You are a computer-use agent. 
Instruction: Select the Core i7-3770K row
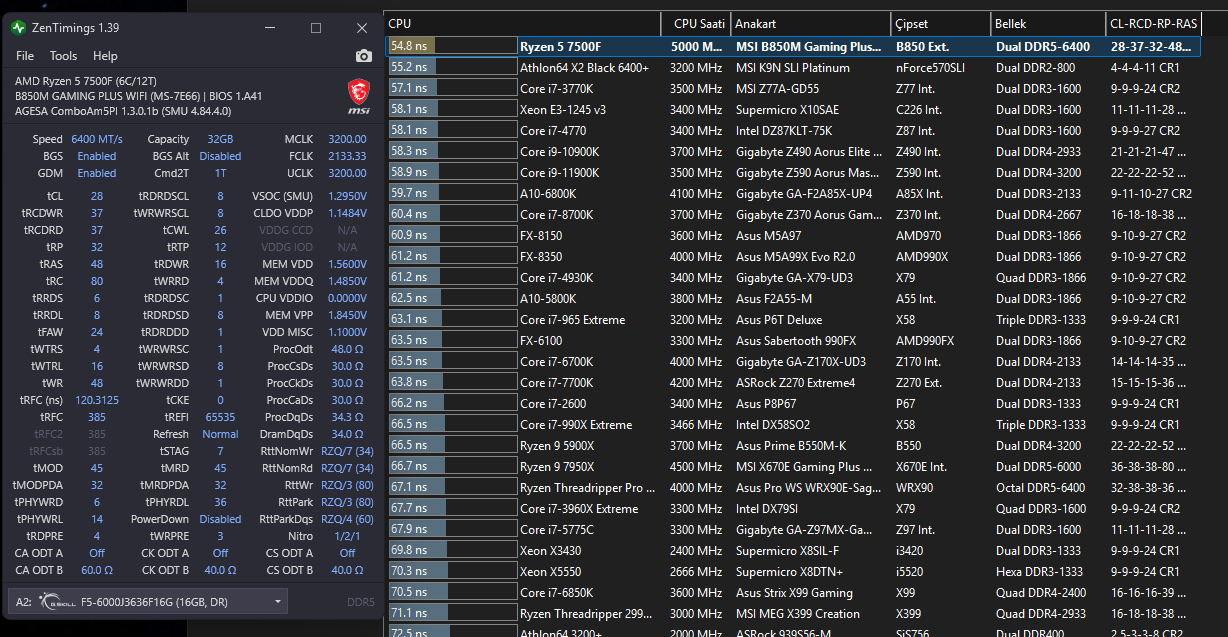click(x=794, y=88)
